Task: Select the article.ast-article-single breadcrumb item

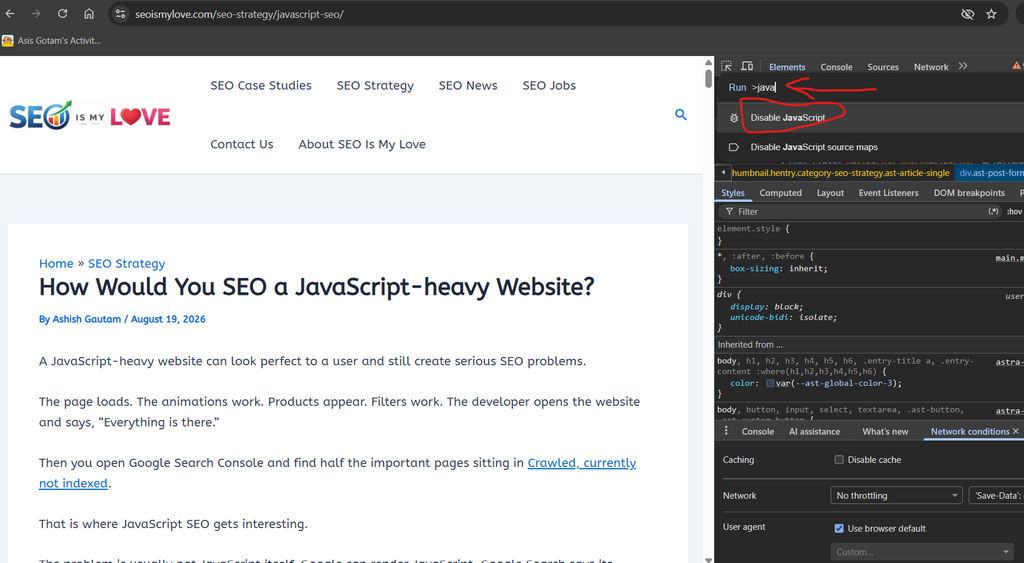Action: 840,173
